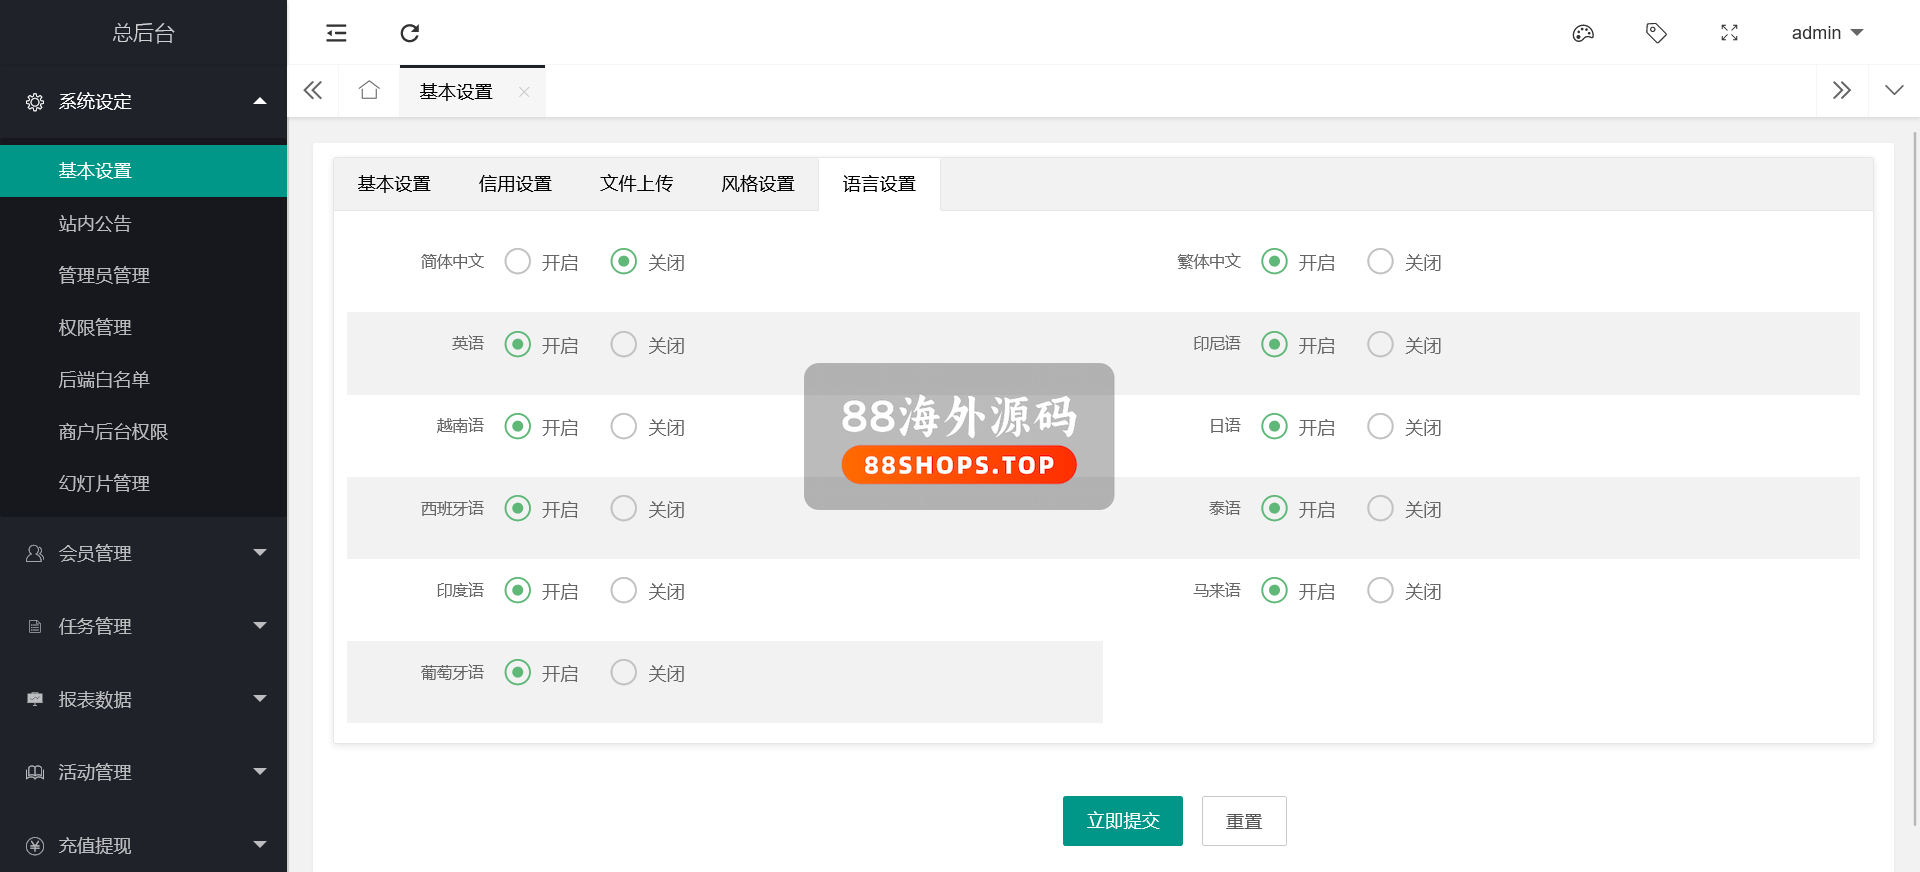The image size is (1920, 872).
Task: Expand the 任务管理 sidebar menu
Action: tap(143, 626)
